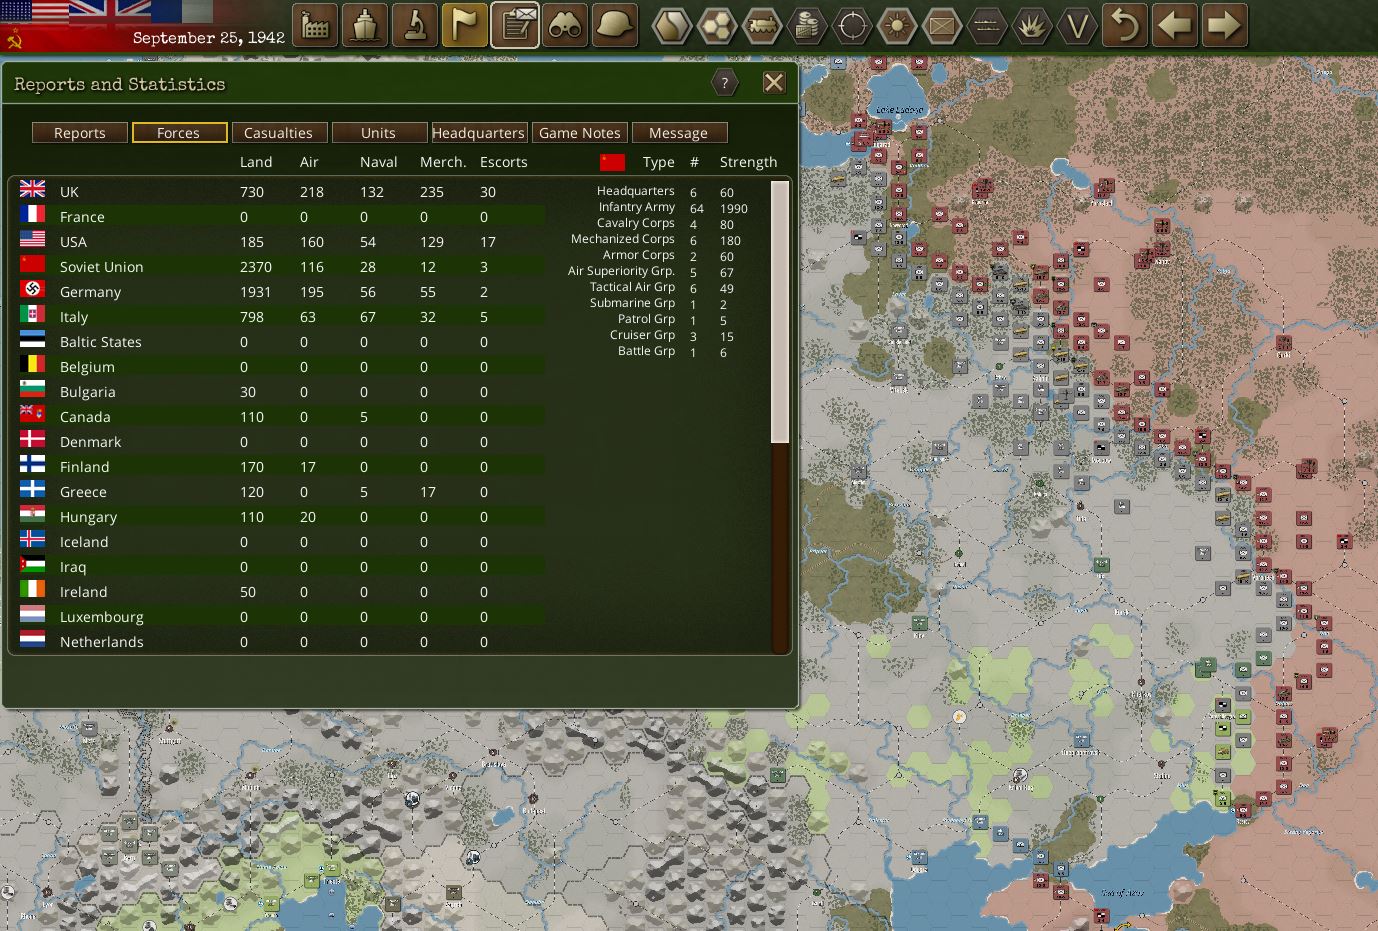The height and width of the screenshot is (931, 1378).
Task: Click the September 25, 1942 date display
Action: (209, 38)
